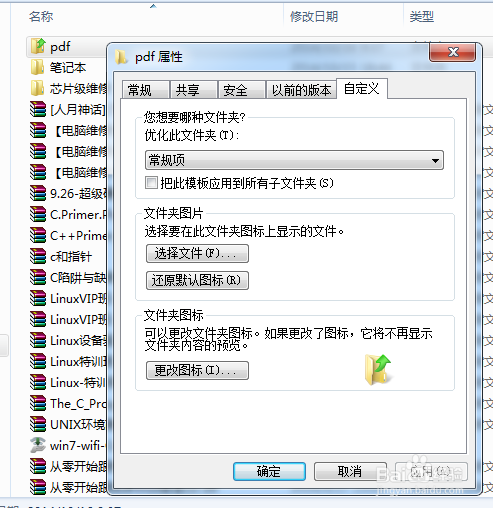Open the 常规项 folder type dropdown

pos(294,160)
